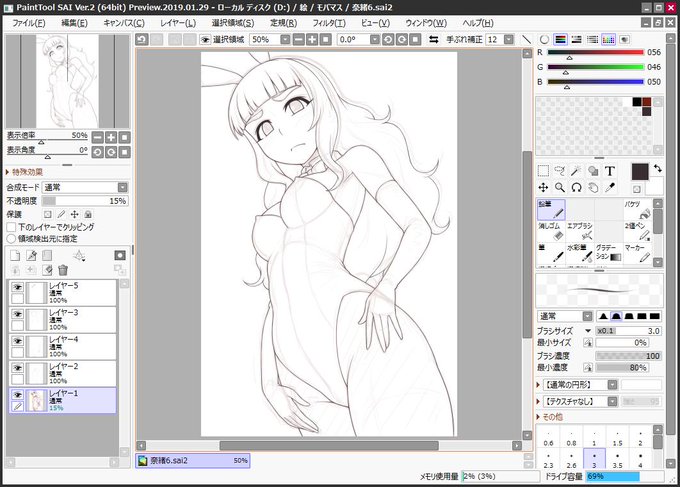Select the レイヤー3 layer row

(63, 320)
